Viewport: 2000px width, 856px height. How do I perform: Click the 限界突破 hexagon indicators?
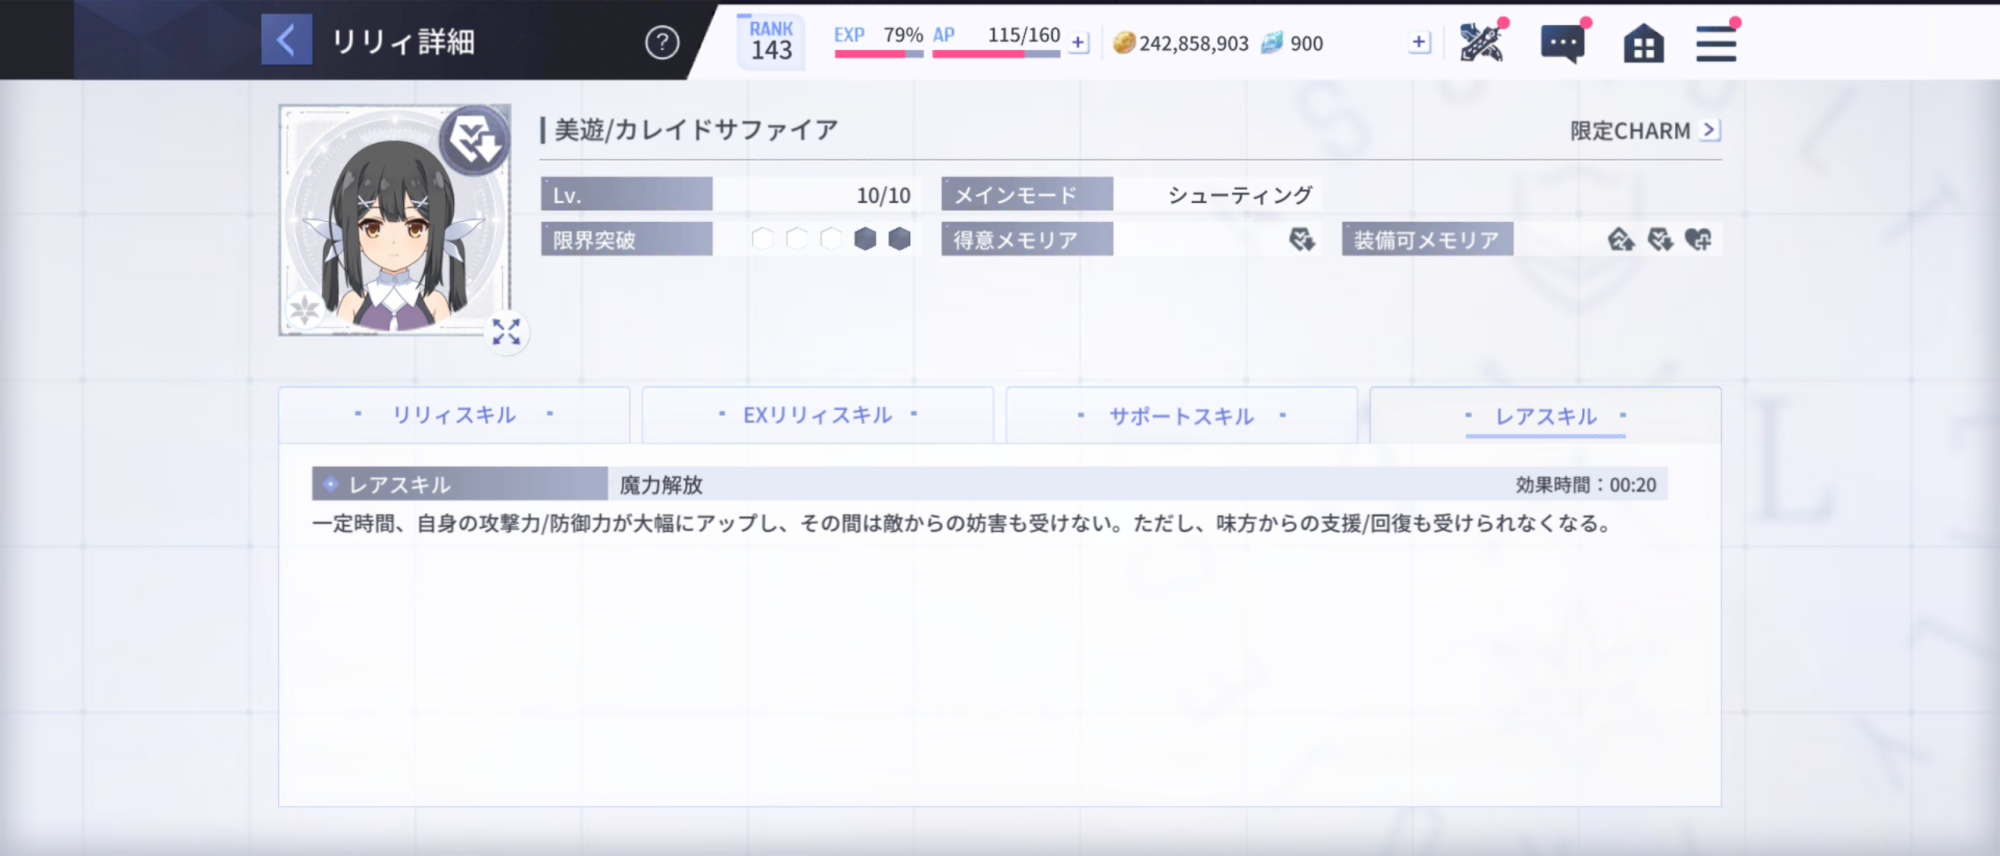coord(831,239)
